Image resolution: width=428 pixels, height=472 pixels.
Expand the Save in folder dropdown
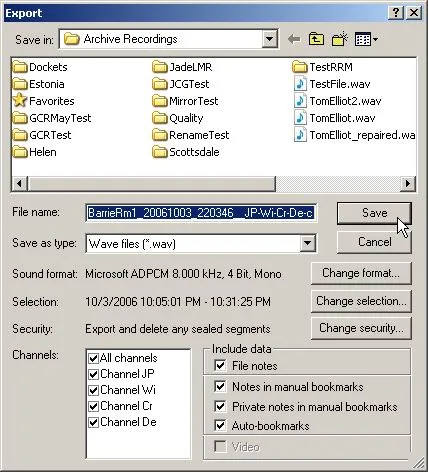(269, 39)
